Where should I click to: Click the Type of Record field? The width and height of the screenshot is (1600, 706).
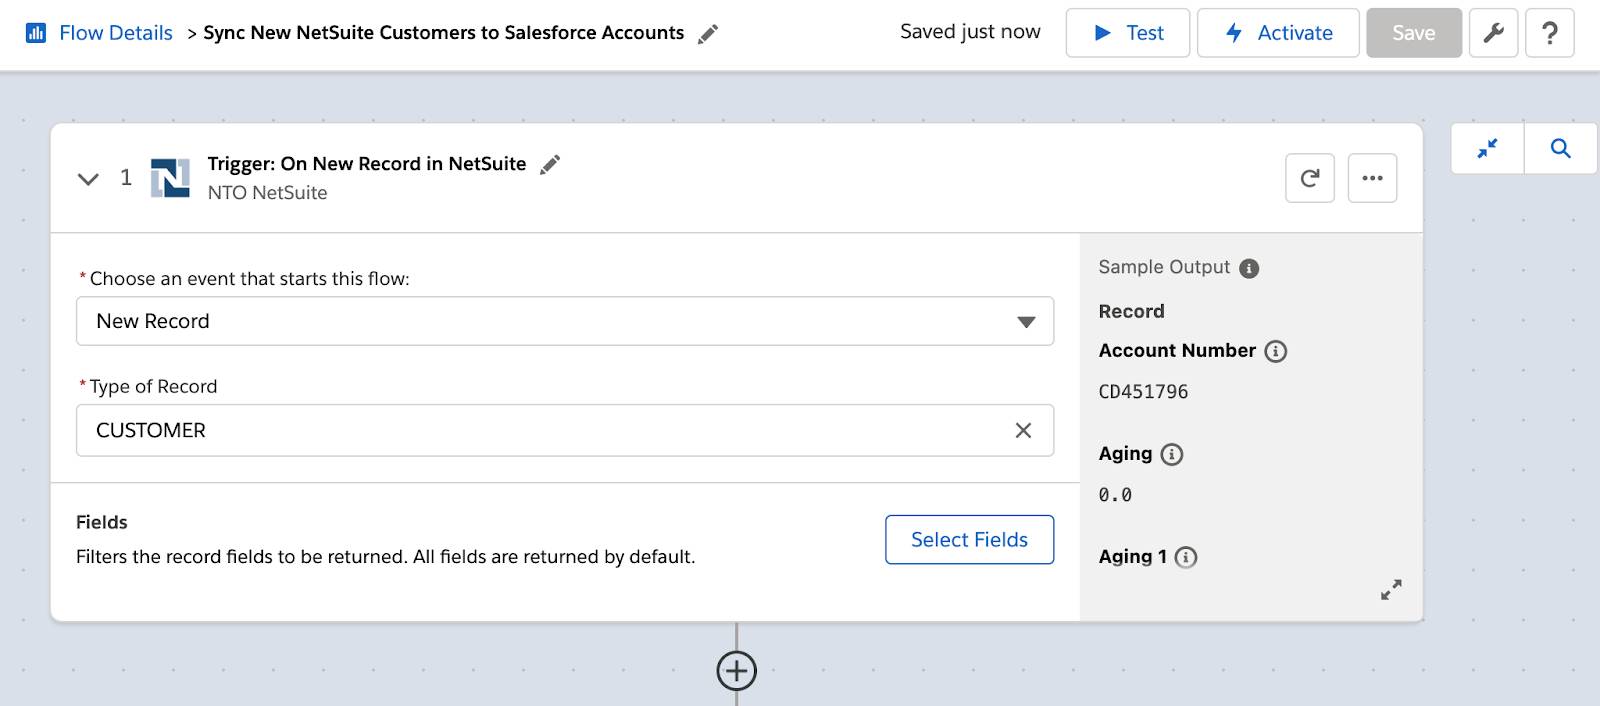point(540,430)
